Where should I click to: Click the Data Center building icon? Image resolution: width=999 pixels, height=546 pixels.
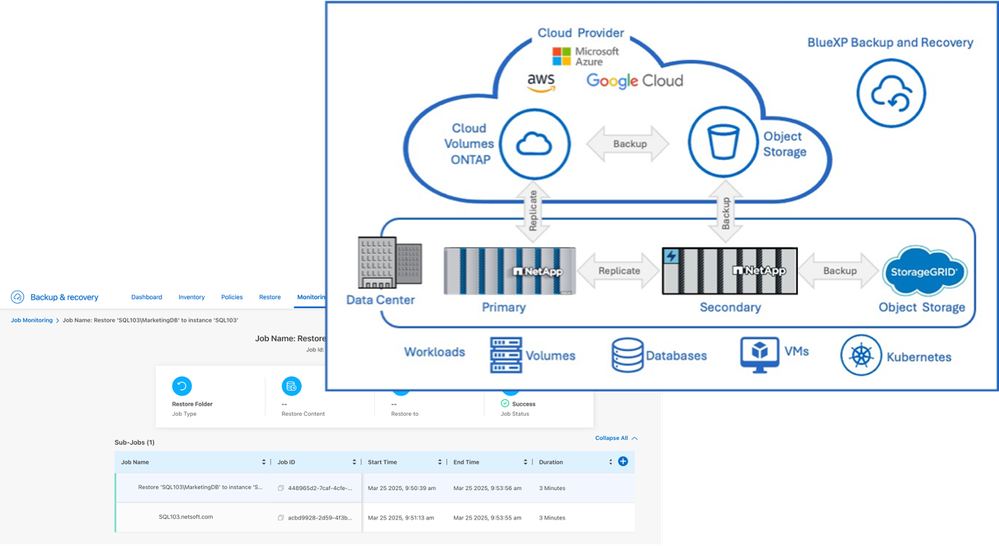[389, 262]
